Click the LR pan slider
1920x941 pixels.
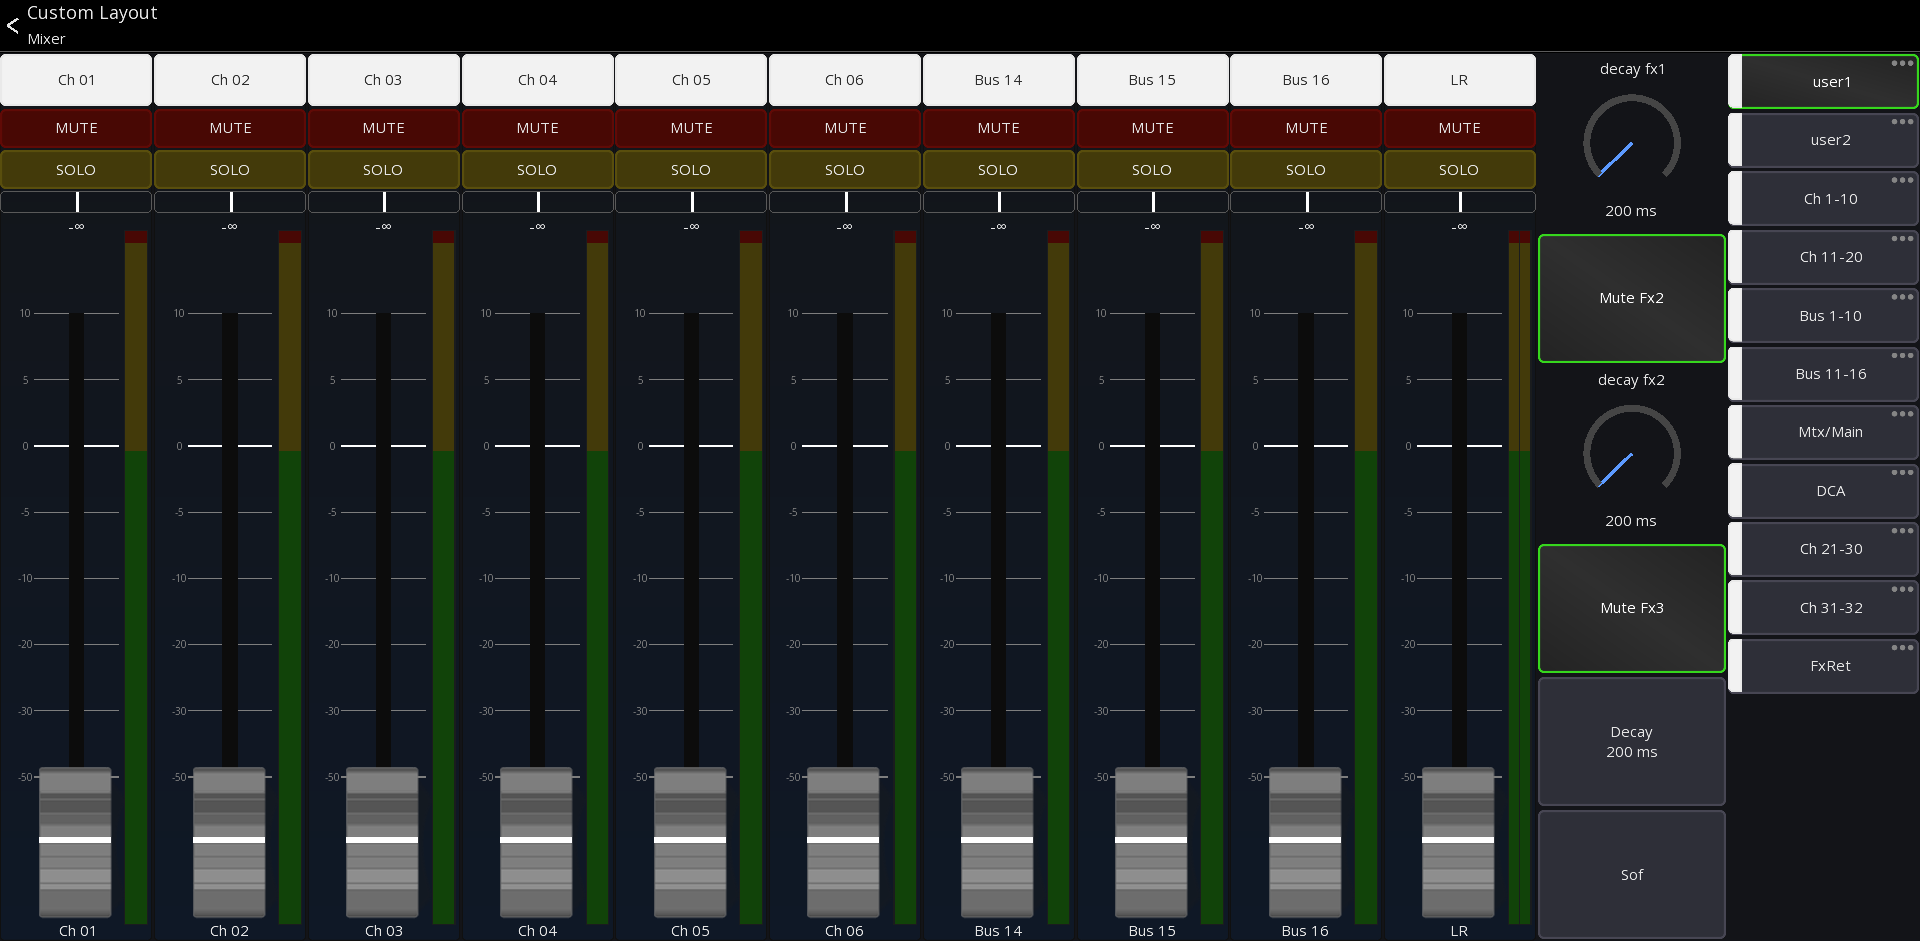pos(1459,202)
